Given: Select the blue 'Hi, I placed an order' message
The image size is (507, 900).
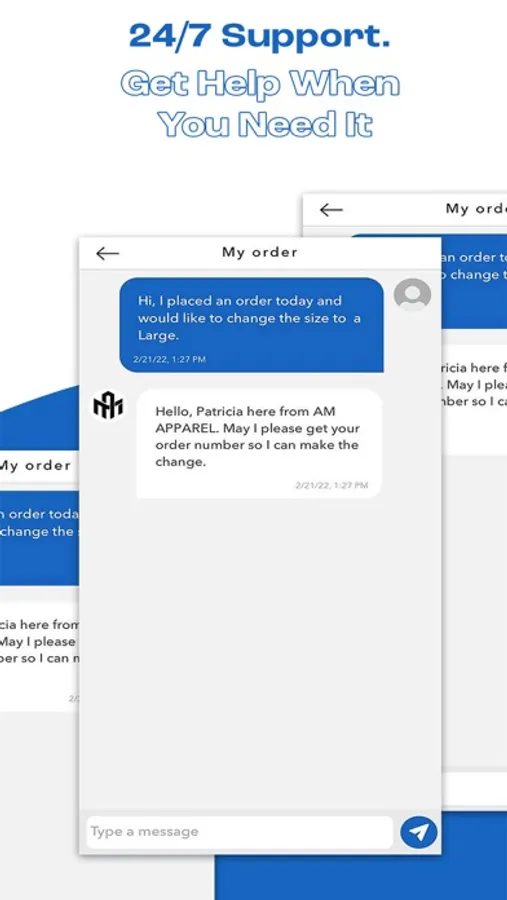Looking at the screenshot, I should click(x=251, y=325).
